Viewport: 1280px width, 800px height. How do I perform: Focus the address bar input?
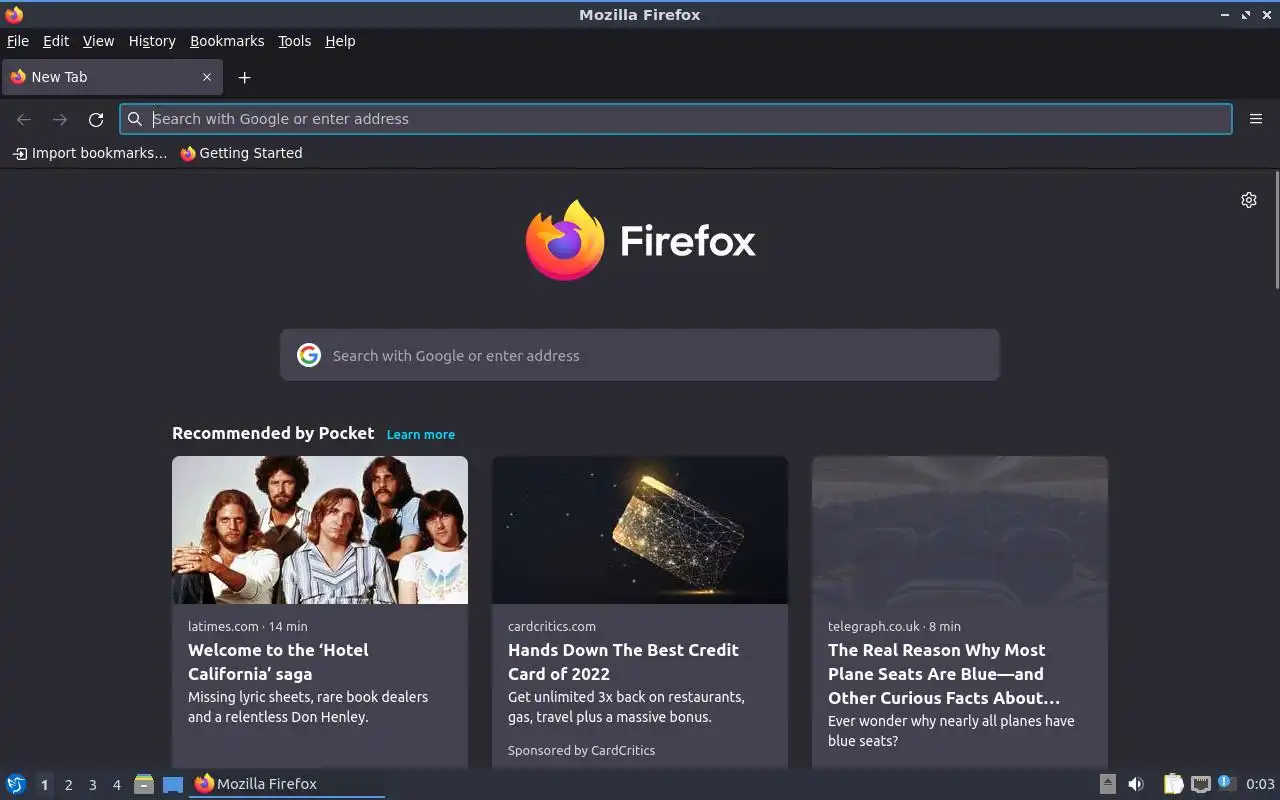[x=676, y=119]
